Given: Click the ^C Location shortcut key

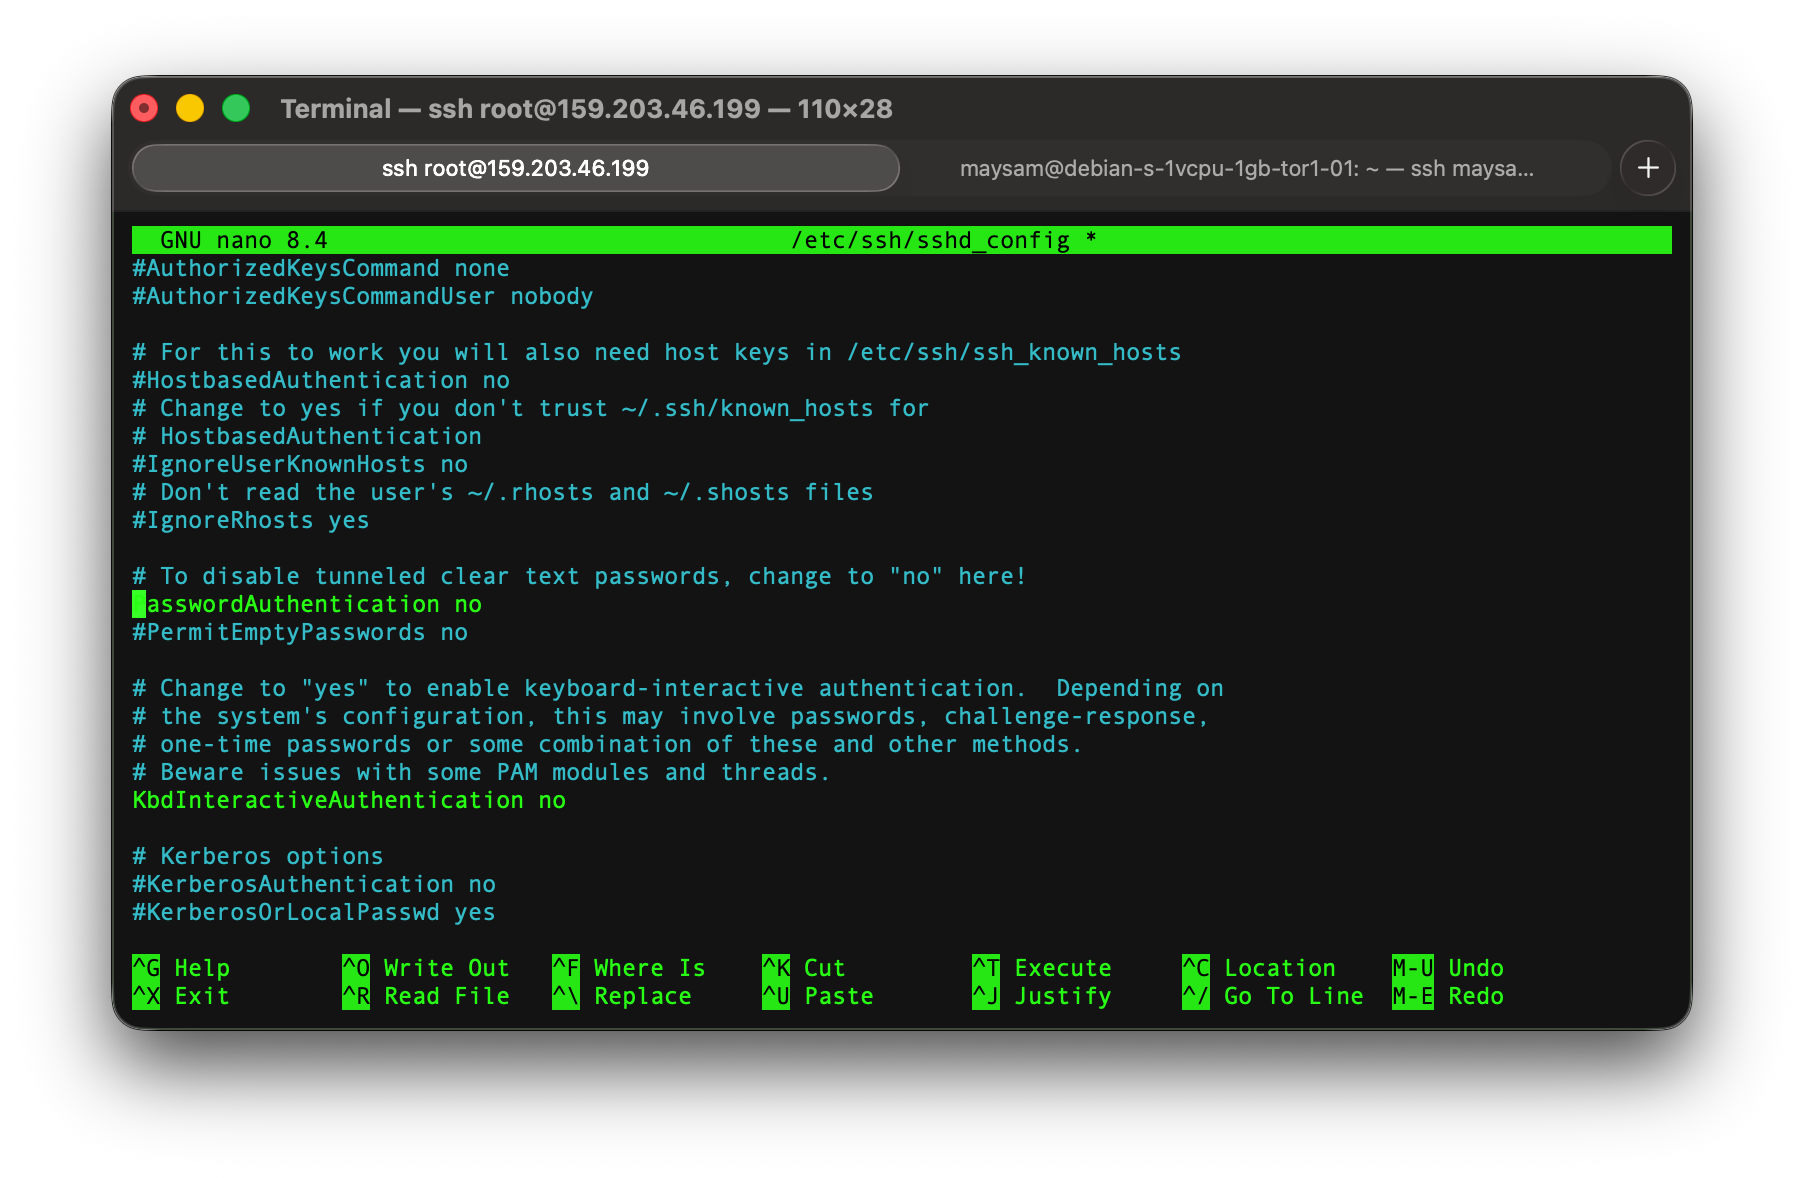Looking at the screenshot, I should (1196, 968).
